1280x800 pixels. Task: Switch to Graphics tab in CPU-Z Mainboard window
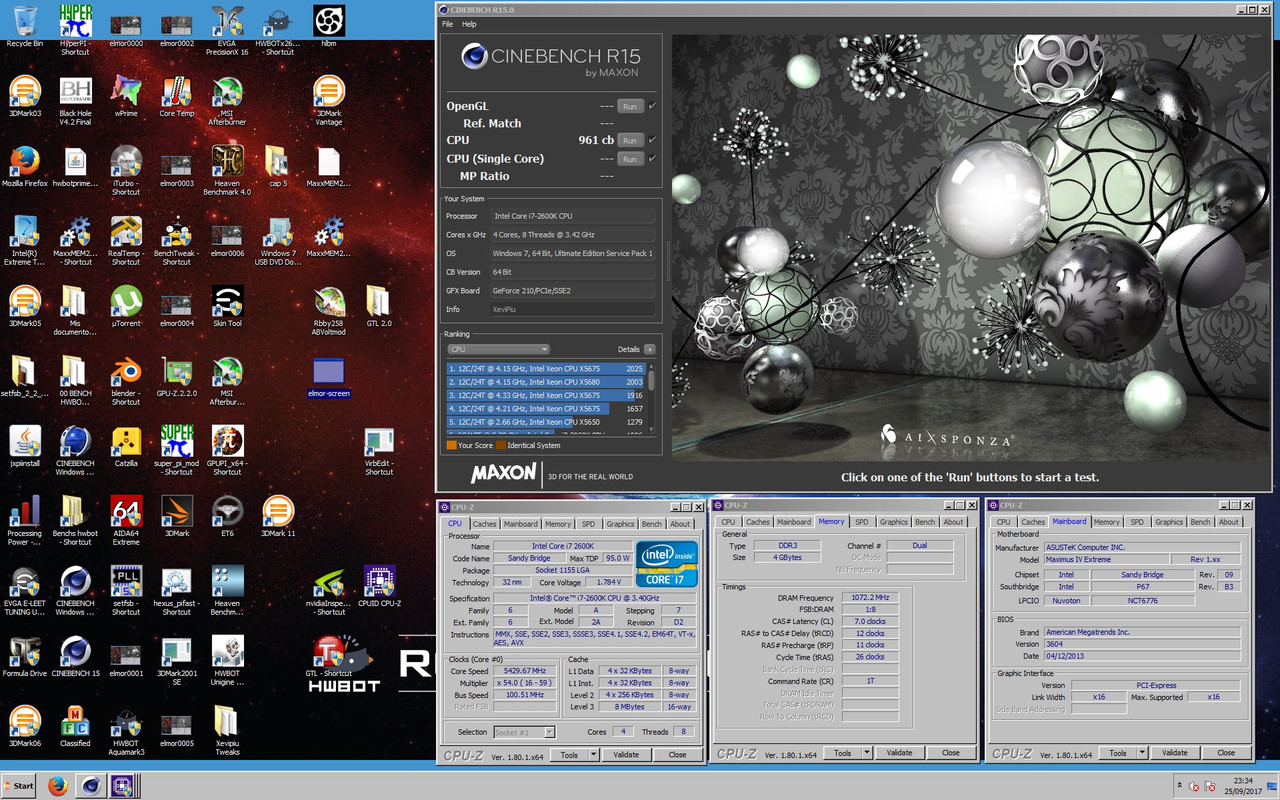click(1169, 522)
